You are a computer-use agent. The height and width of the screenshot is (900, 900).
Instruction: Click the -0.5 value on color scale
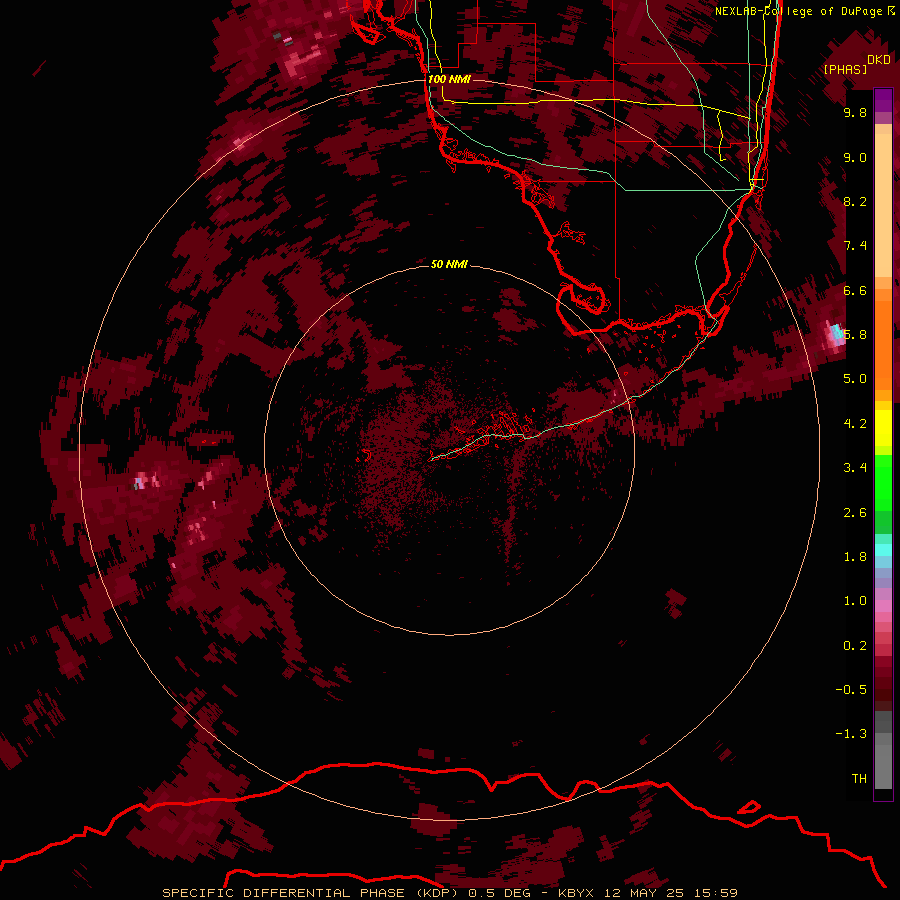[x=852, y=690]
